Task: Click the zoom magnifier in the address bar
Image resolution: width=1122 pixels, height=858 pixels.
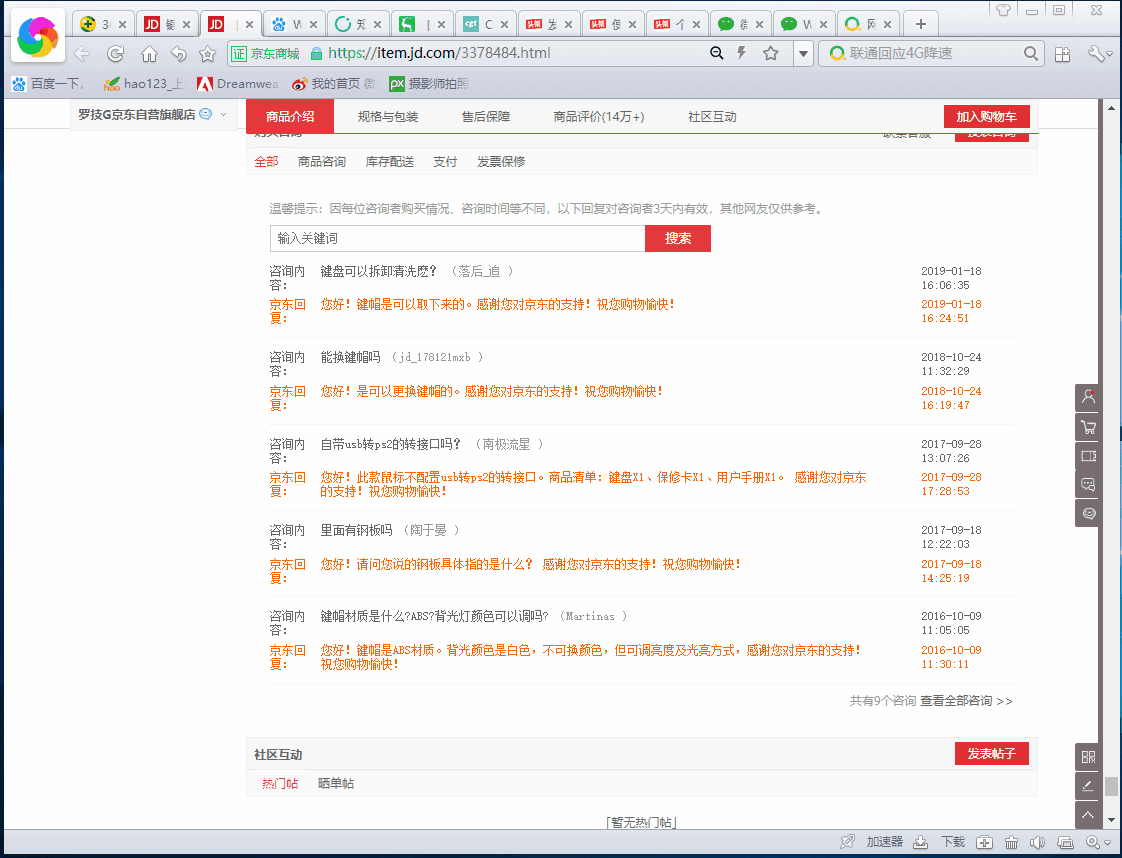Action: coord(716,53)
